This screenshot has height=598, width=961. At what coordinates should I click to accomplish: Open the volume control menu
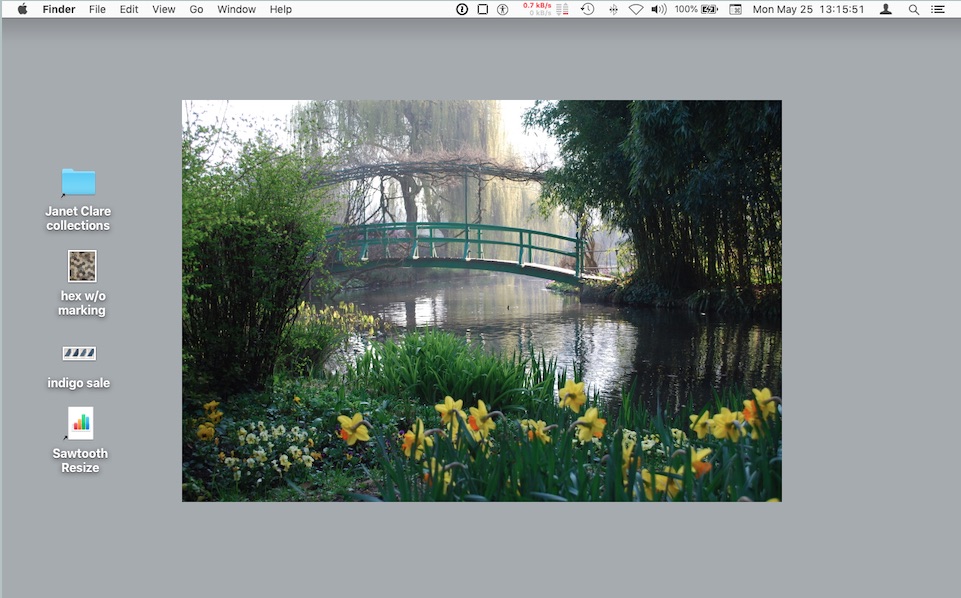(x=659, y=9)
